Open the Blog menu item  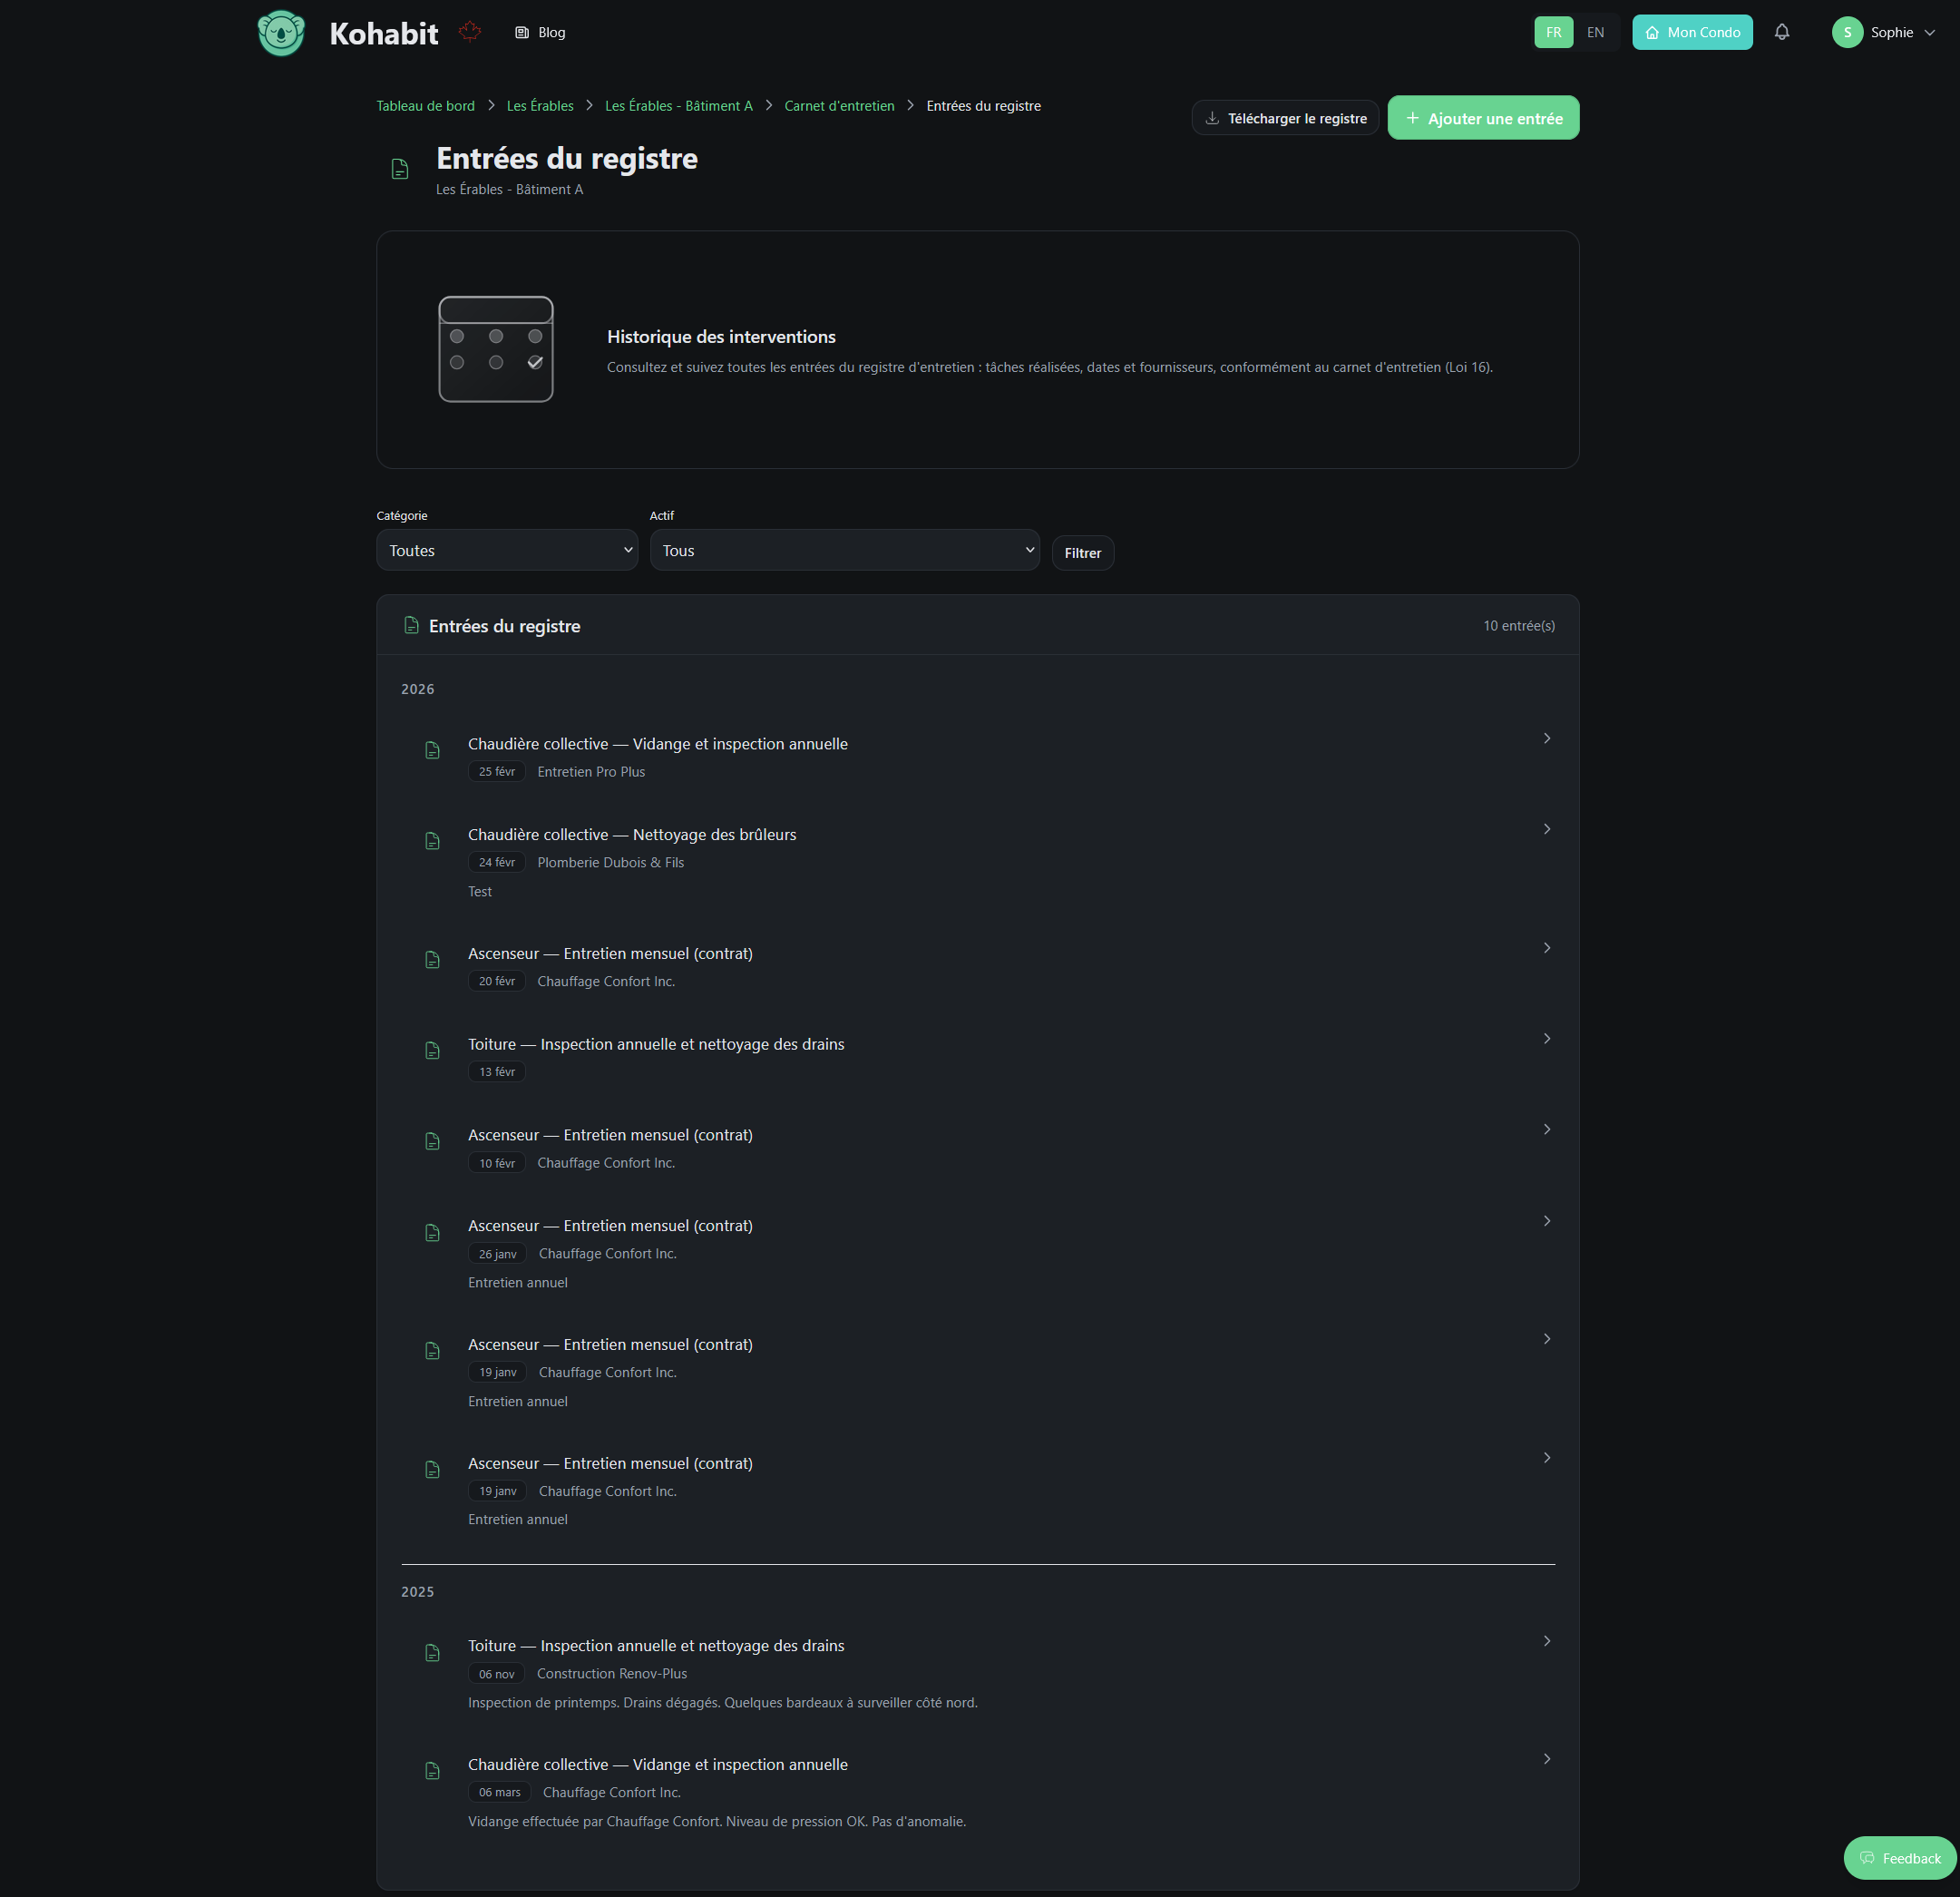point(540,32)
